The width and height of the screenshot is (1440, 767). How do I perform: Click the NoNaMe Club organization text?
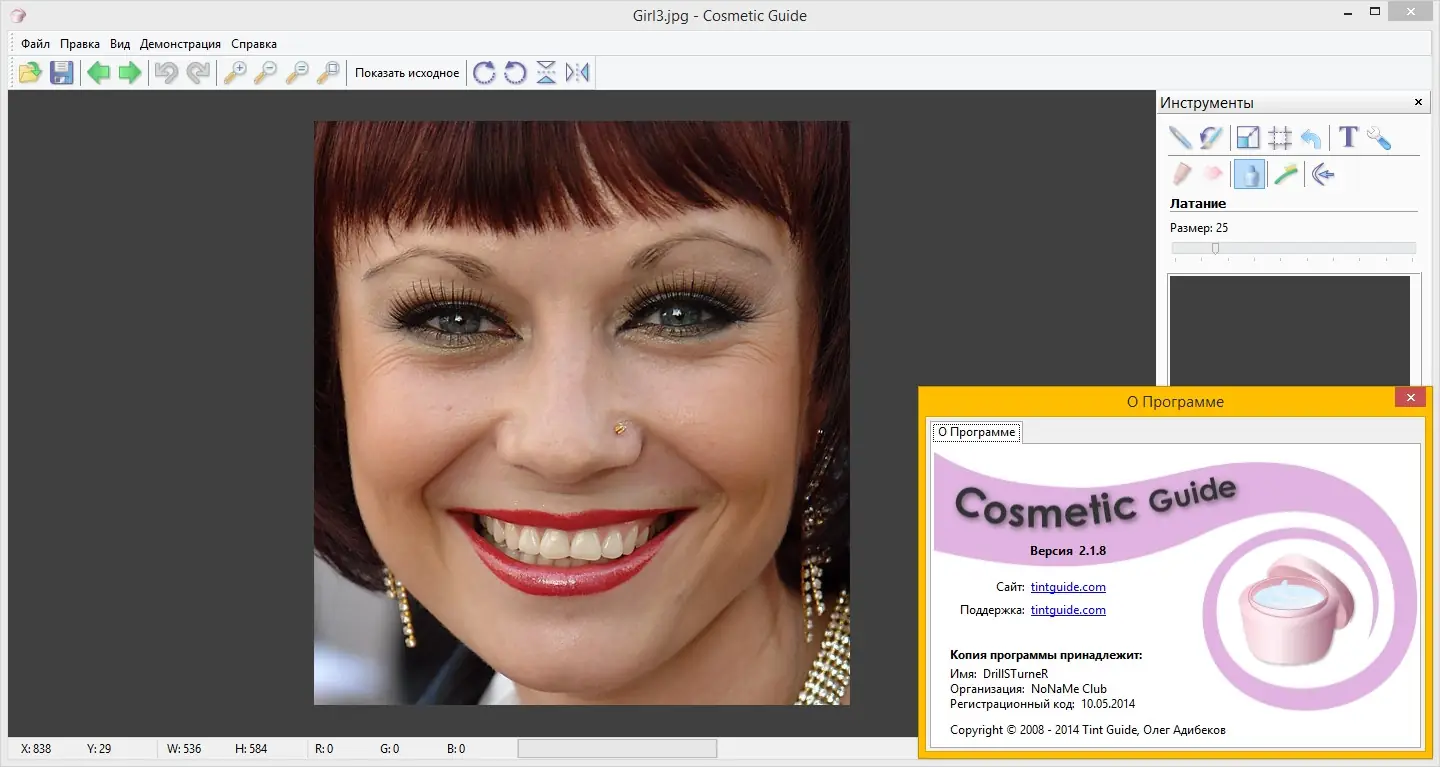coord(1071,689)
